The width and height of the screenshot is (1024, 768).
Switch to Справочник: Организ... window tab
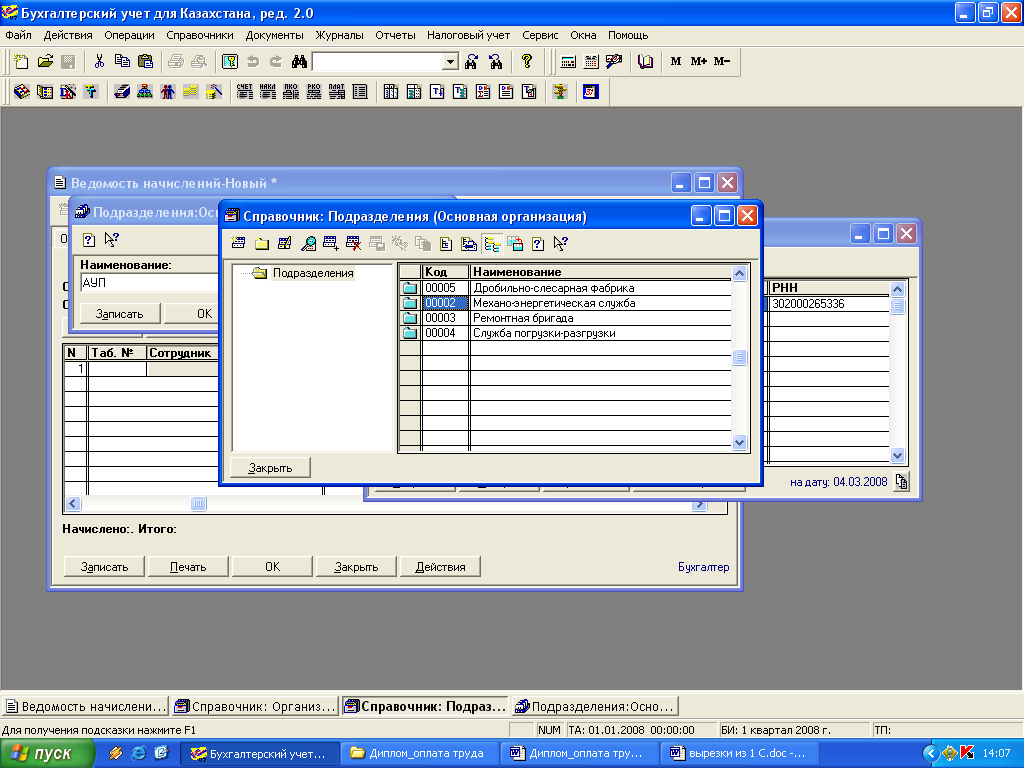coord(255,706)
